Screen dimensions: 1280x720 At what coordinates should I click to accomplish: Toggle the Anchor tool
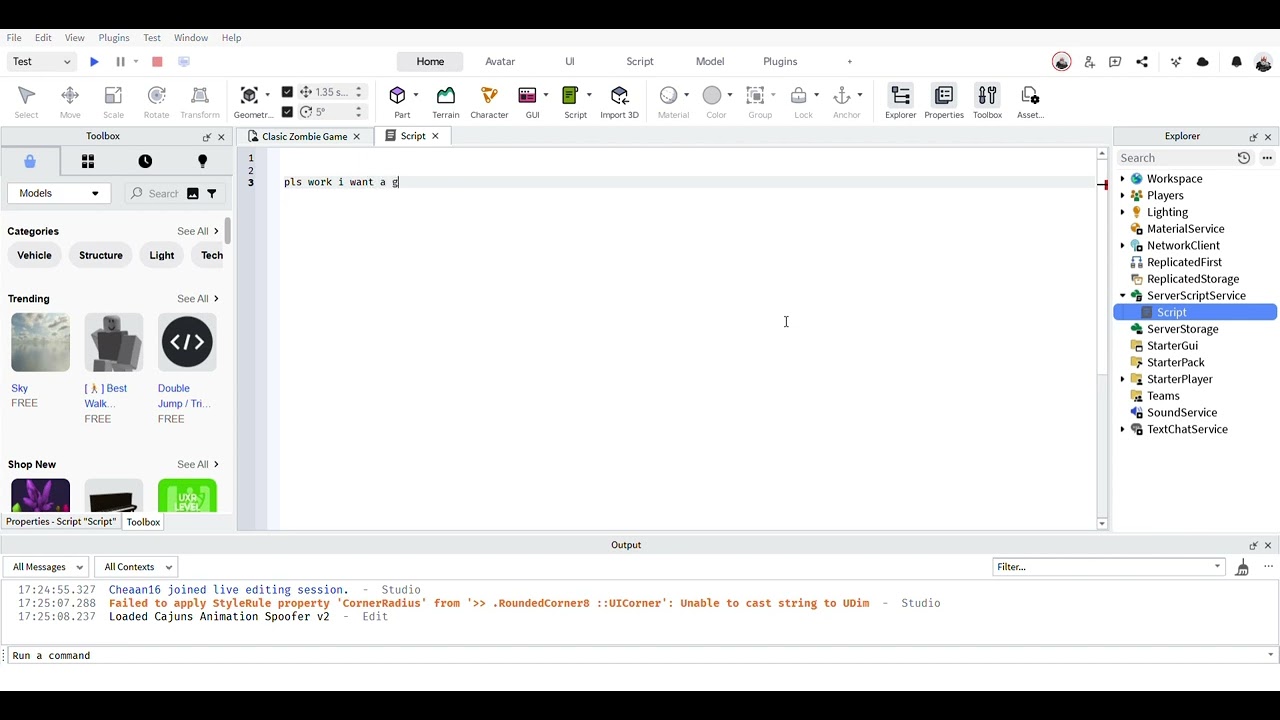point(845,102)
